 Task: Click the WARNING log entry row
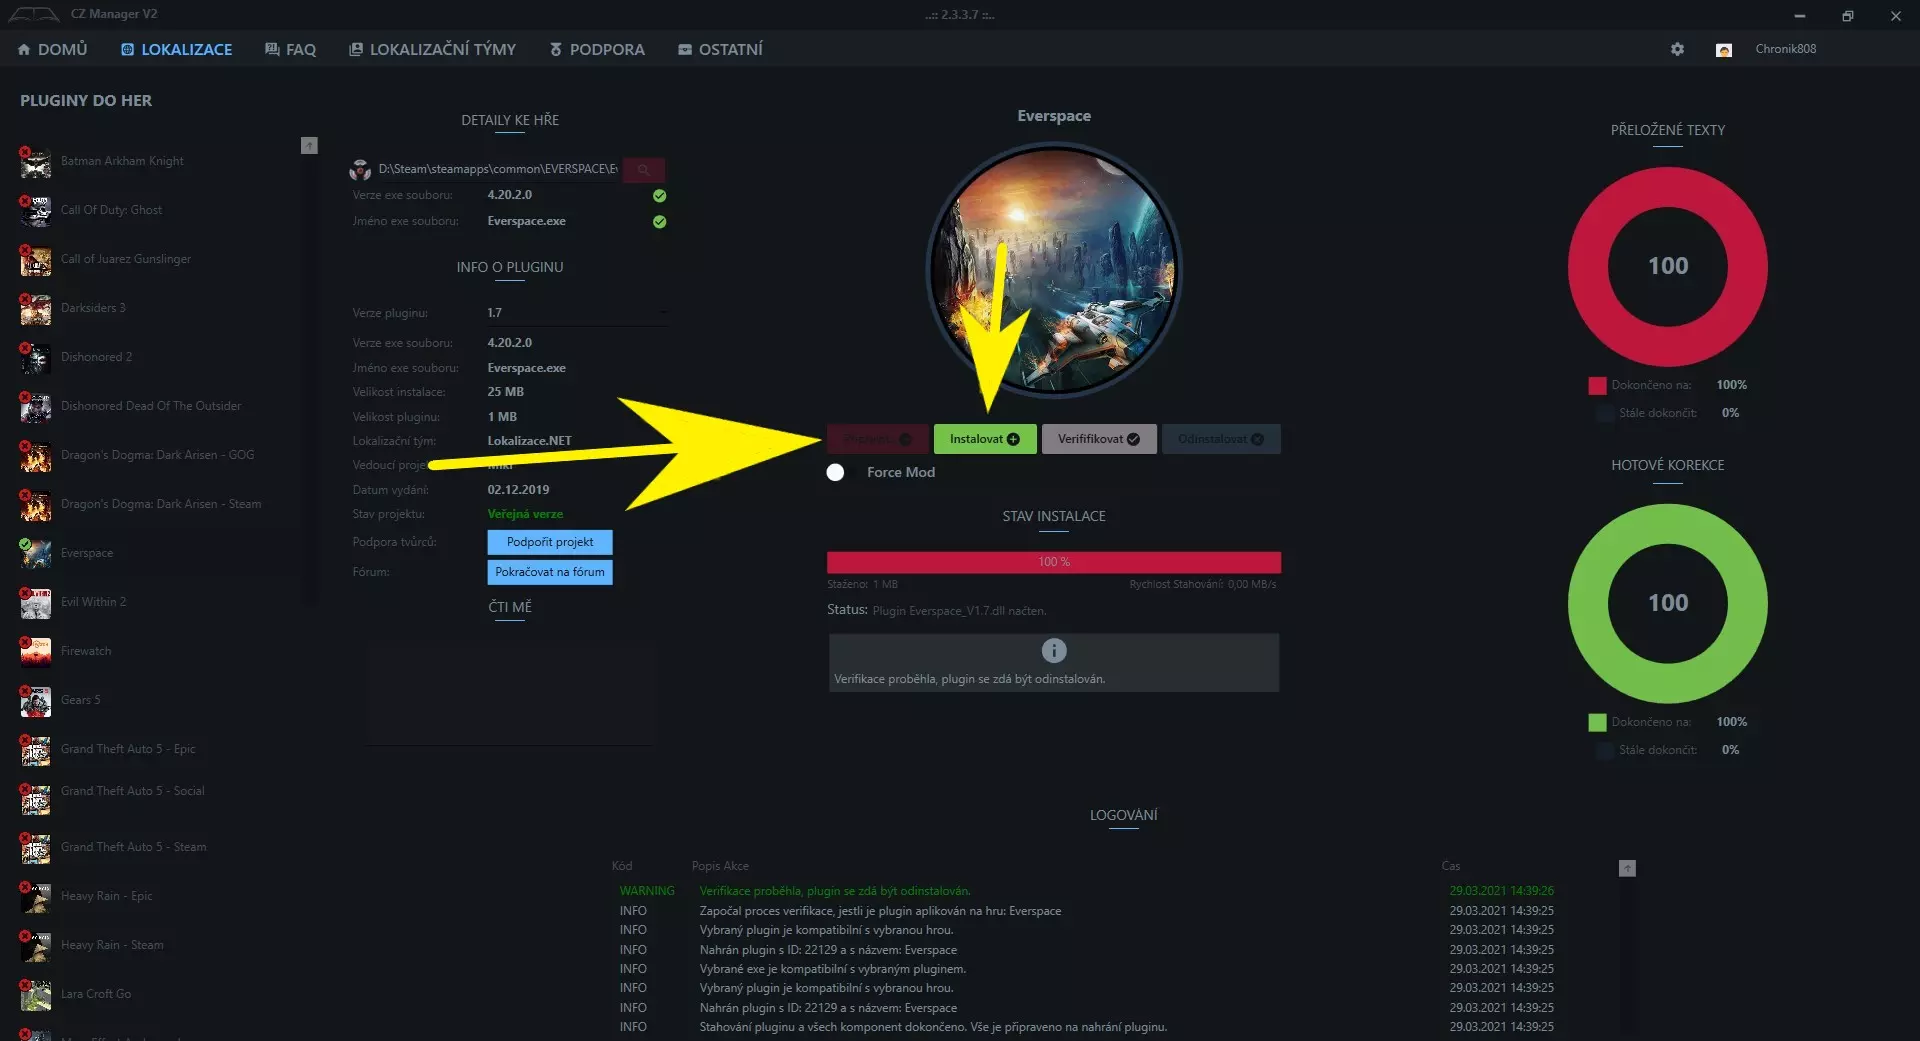1086,891
